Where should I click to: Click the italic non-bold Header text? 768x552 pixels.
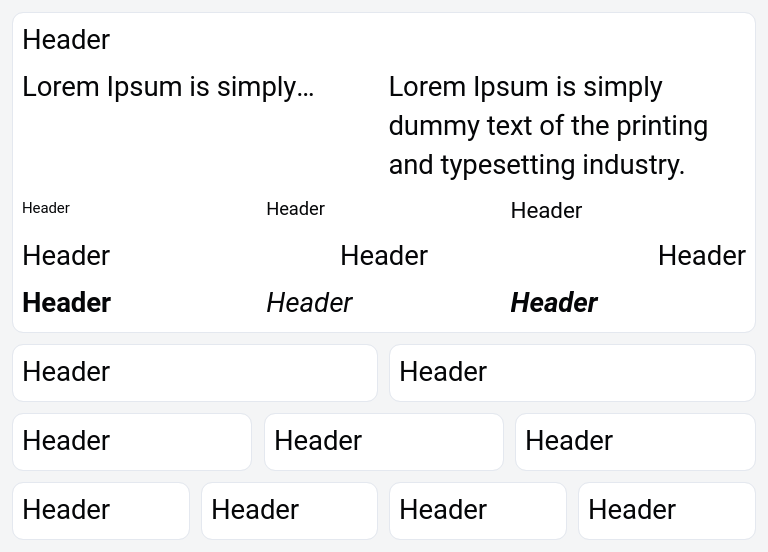tap(309, 303)
